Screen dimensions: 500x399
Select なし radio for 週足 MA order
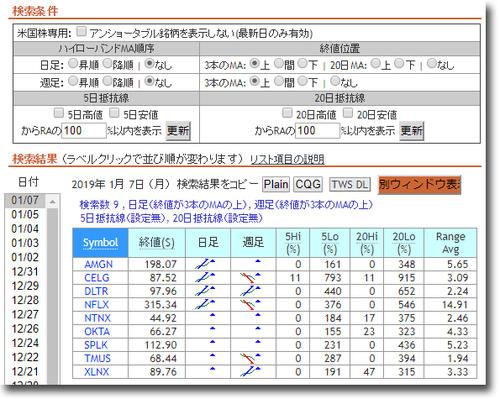click(x=150, y=81)
